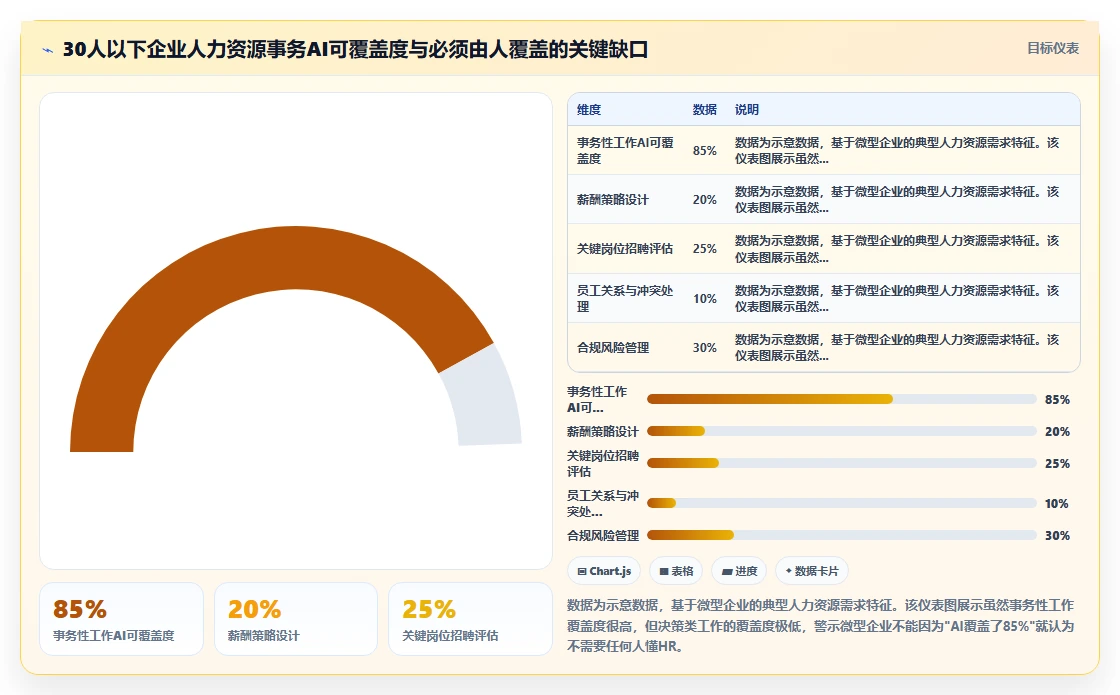Image resolution: width=1120 pixels, height=695 pixels.
Task: Click the 25% value in the table
Action: 704,249
